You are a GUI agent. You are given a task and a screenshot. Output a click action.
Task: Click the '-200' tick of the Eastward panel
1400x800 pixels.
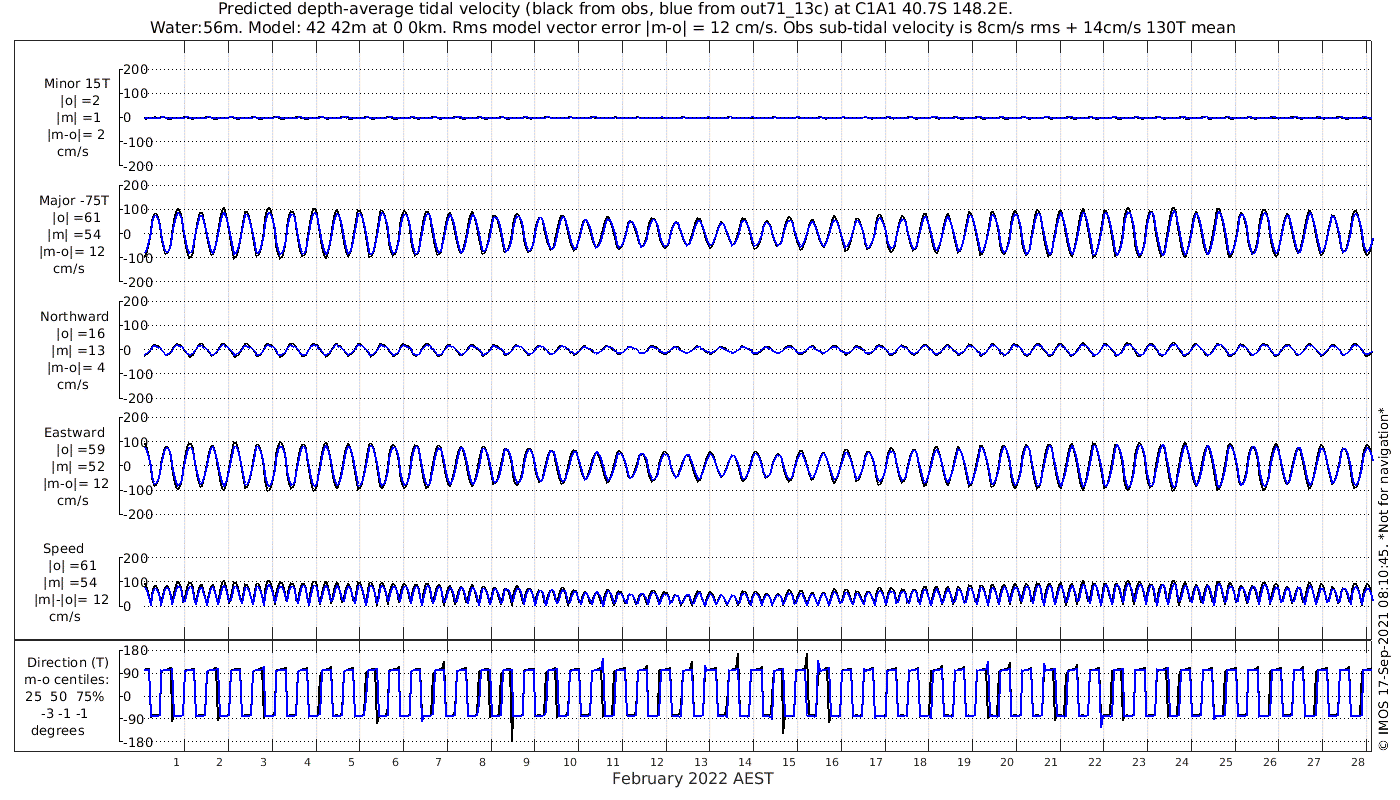coord(135,514)
